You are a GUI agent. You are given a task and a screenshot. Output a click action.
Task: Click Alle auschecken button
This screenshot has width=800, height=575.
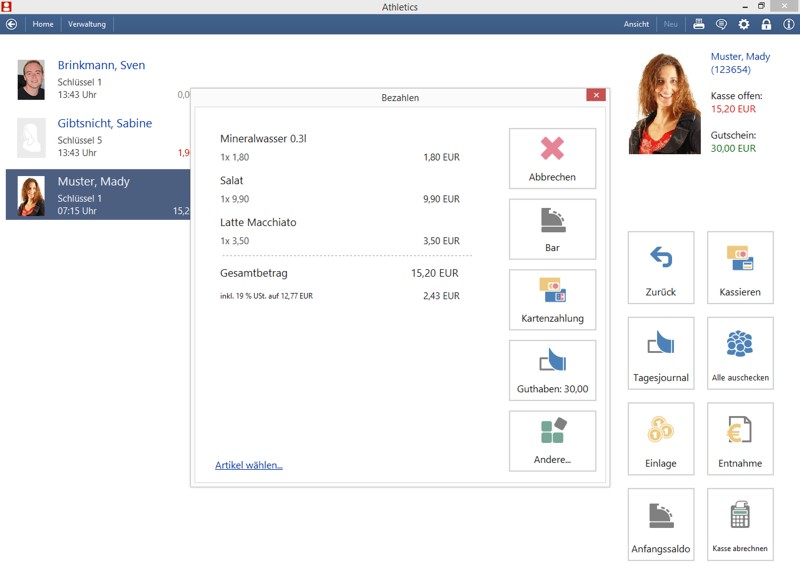740,354
